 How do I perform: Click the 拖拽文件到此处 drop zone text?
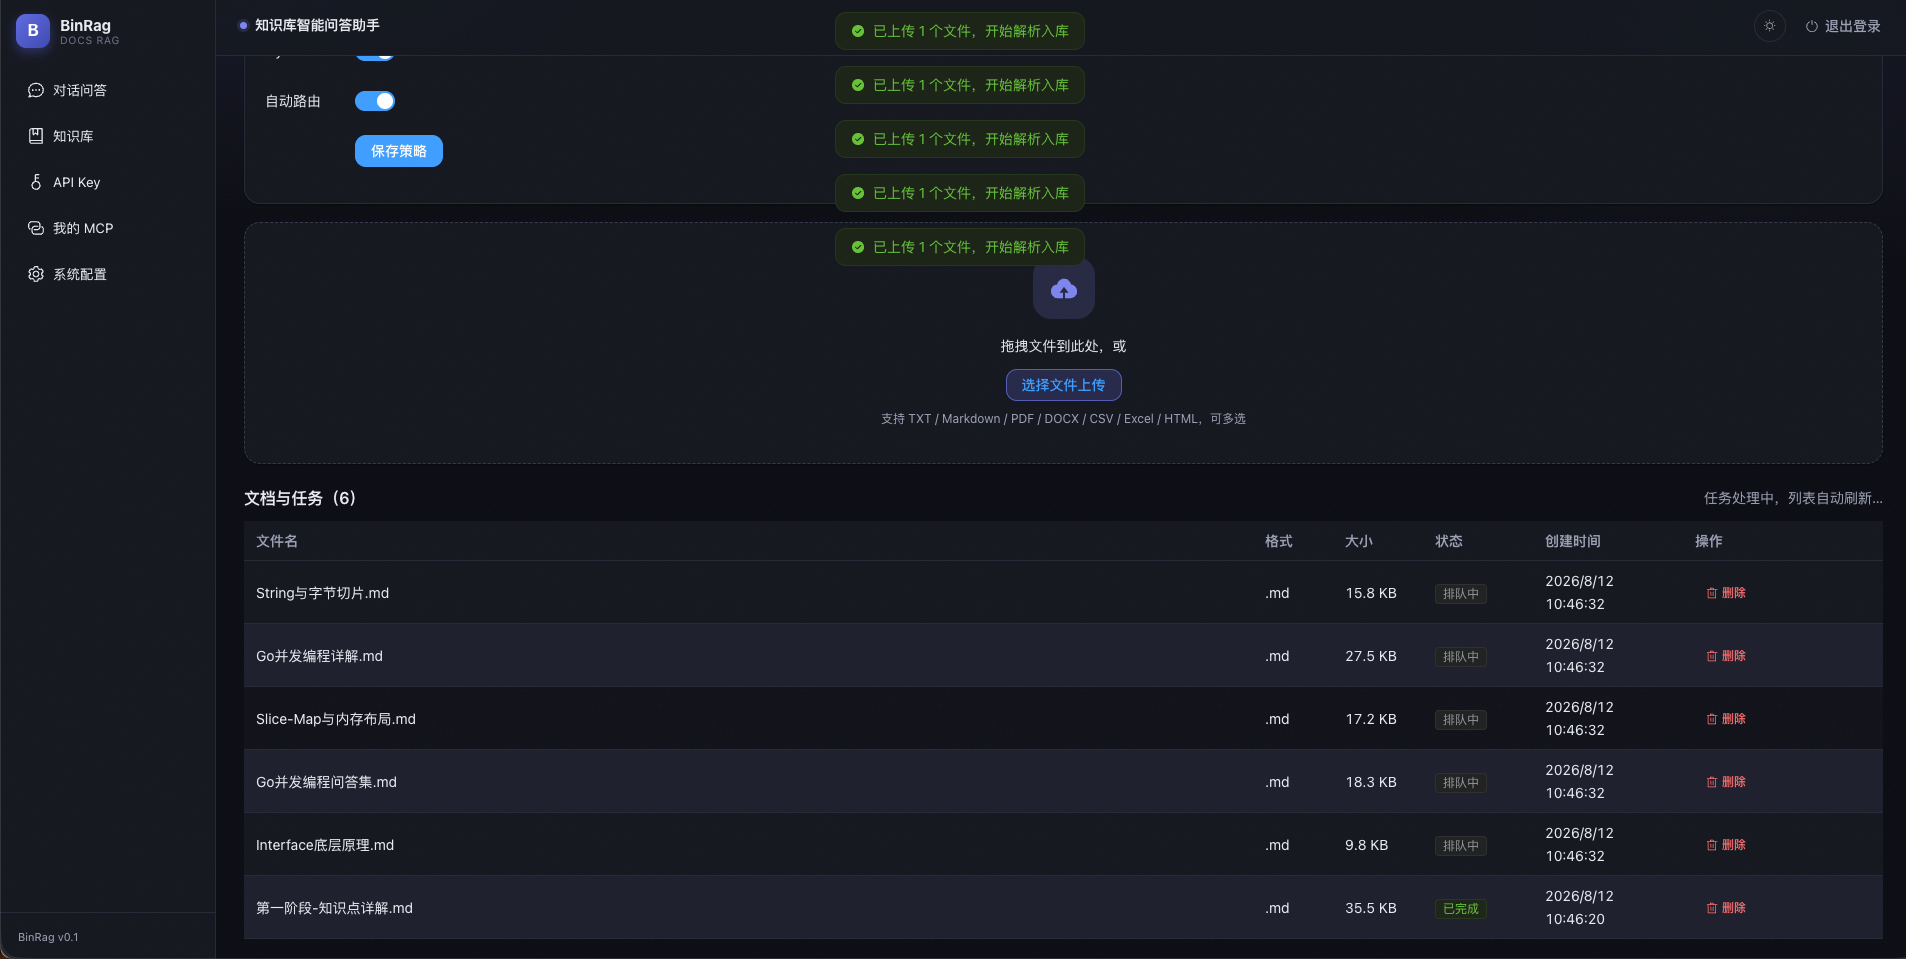pyautogui.click(x=1064, y=346)
